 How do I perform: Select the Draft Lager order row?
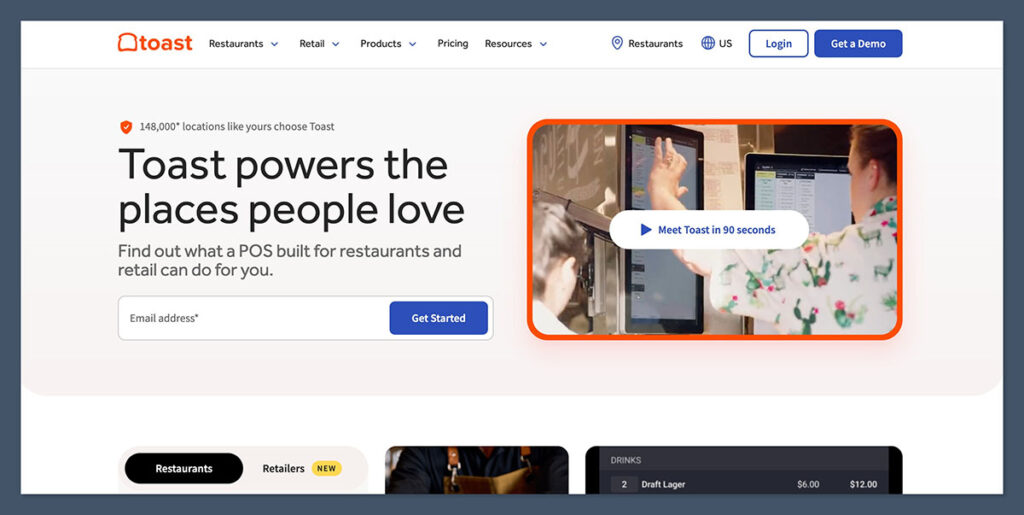(x=745, y=484)
